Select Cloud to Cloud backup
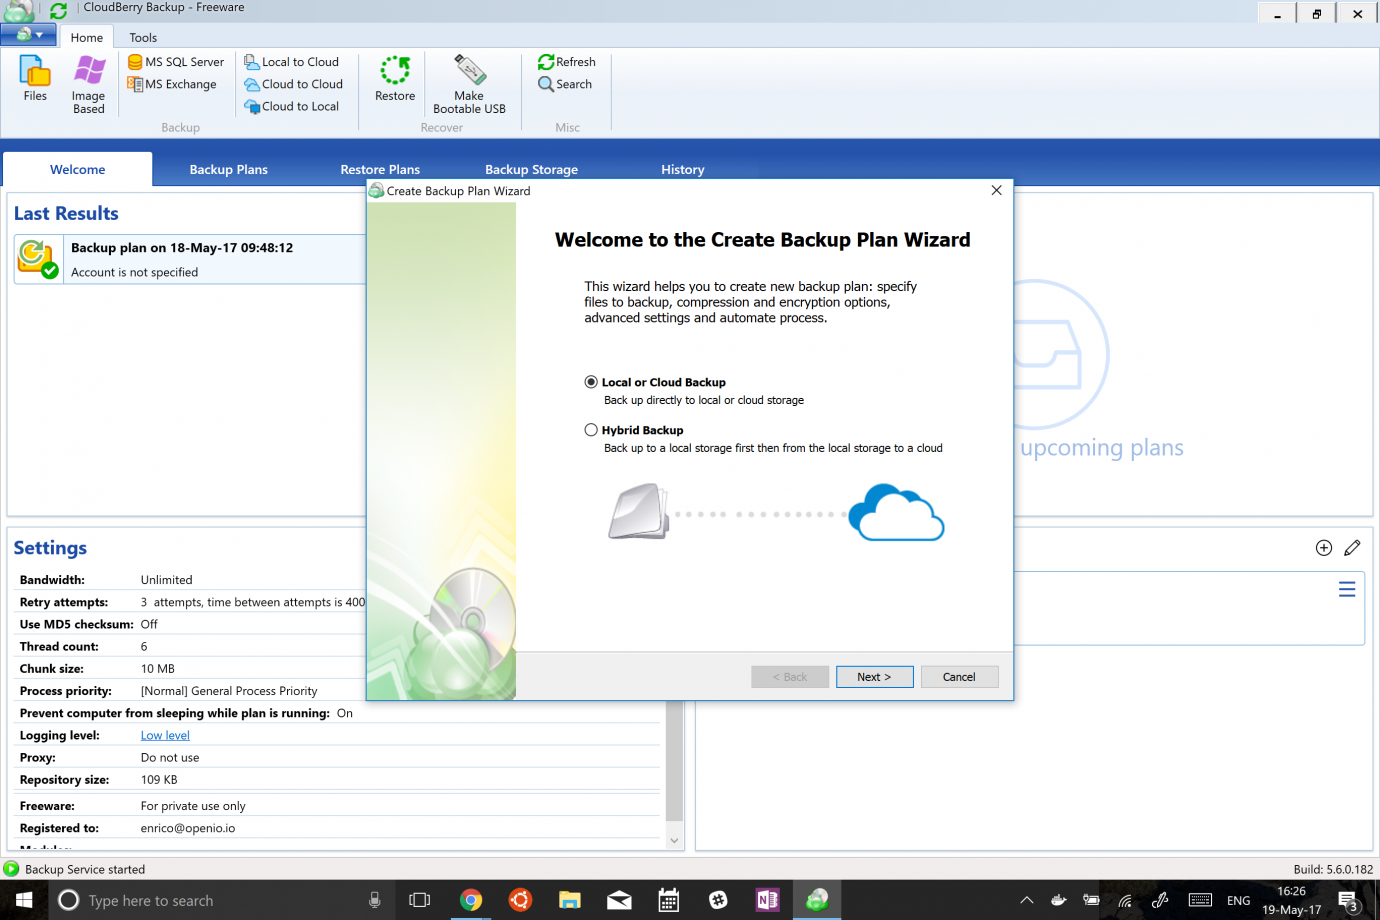Image resolution: width=1380 pixels, height=920 pixels. [x=294, y=84]
